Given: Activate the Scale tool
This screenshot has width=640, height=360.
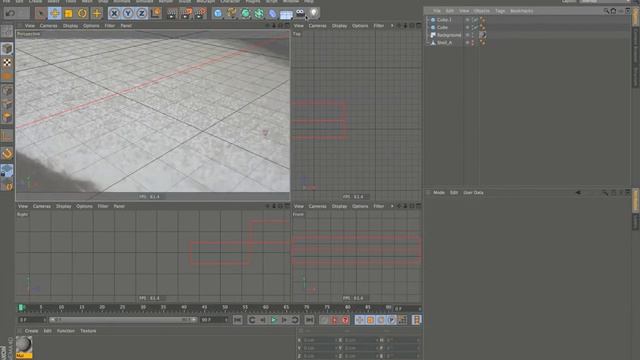Looking at the screenshot, I should click(69, 13).
